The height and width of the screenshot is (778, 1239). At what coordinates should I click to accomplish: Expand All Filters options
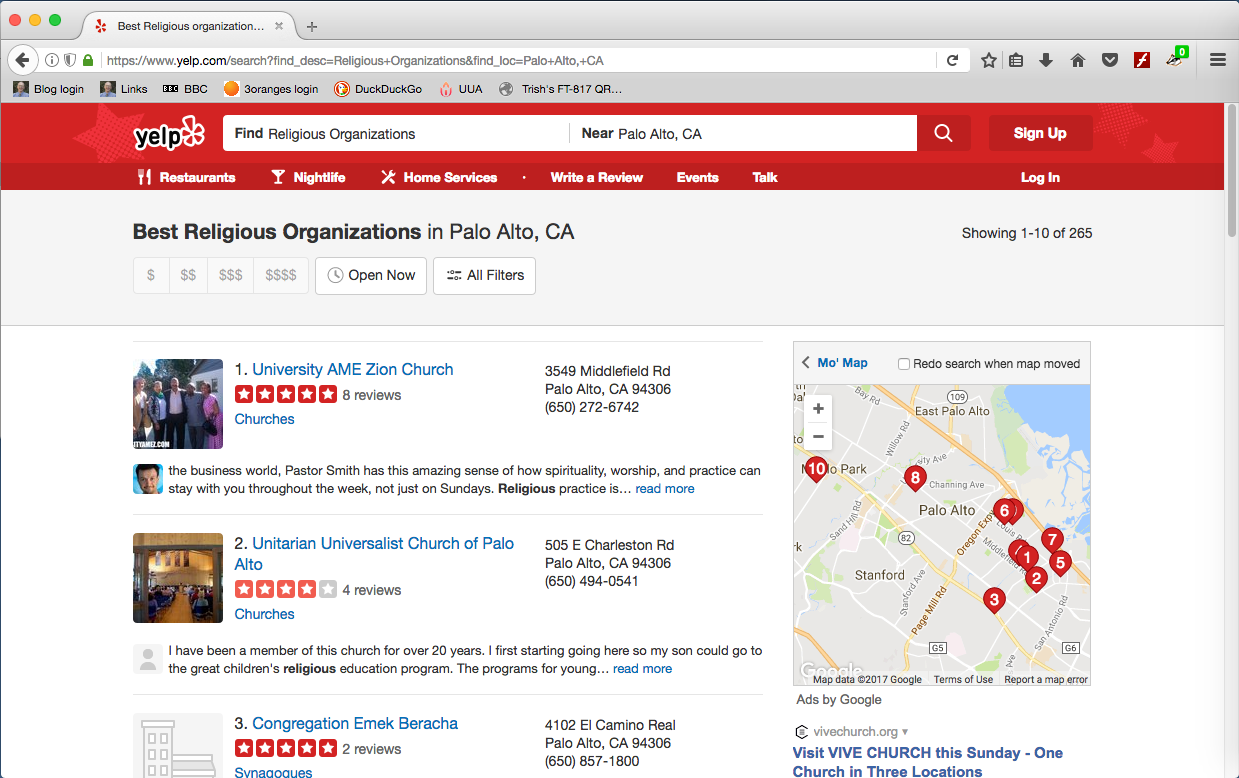click(484, 275)
